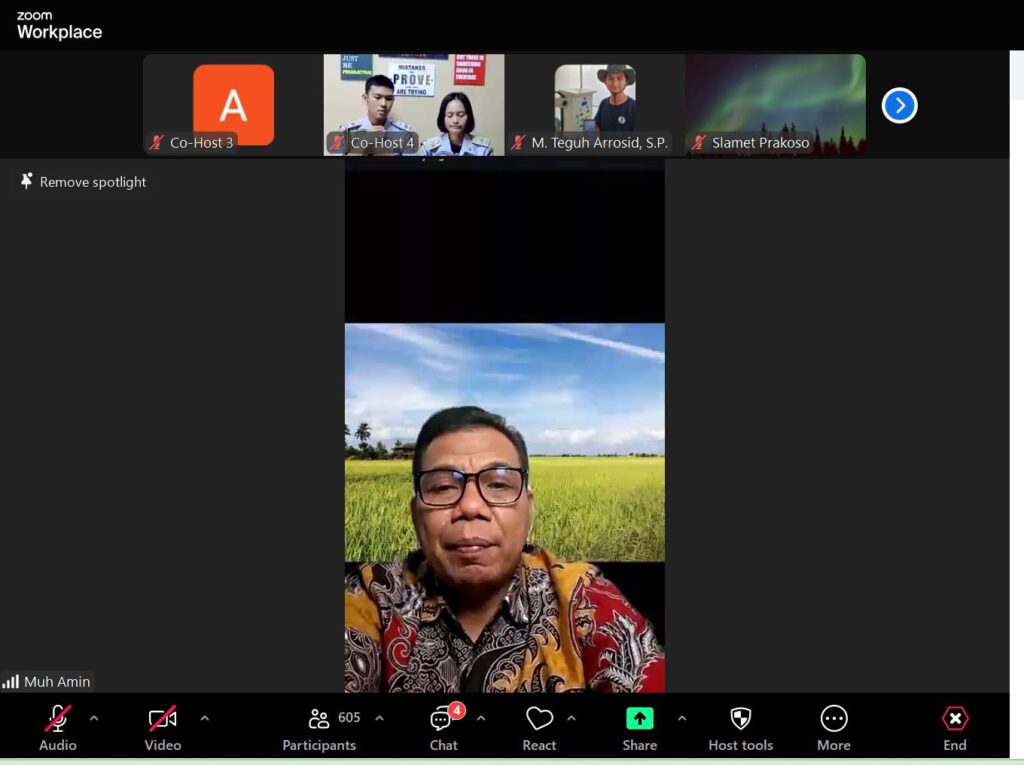Open Host tools shield icon

[x=740, y=720]
